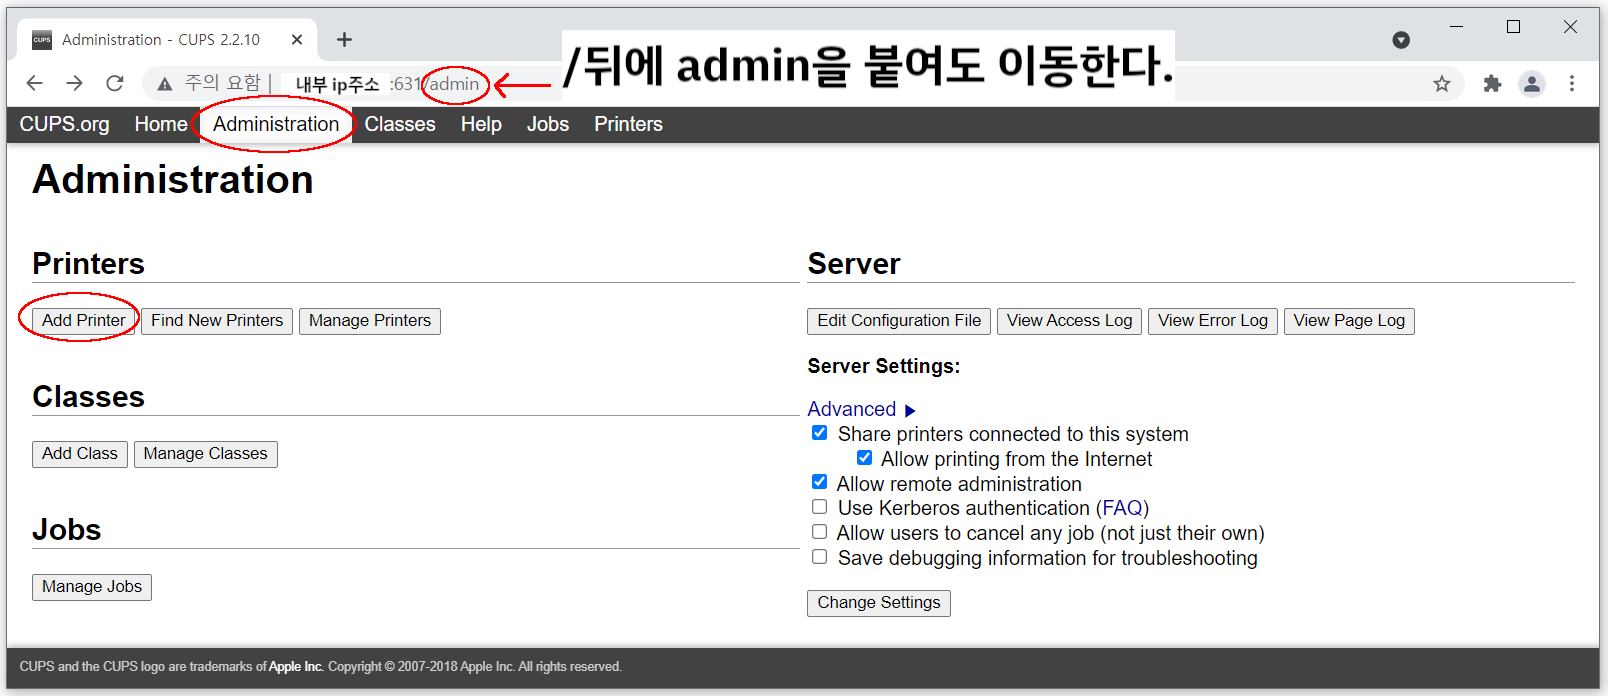The width and height of the screenshot is (1608, 696).
Task: Bookmark this page with the star icon
Action: (1441, 84)
